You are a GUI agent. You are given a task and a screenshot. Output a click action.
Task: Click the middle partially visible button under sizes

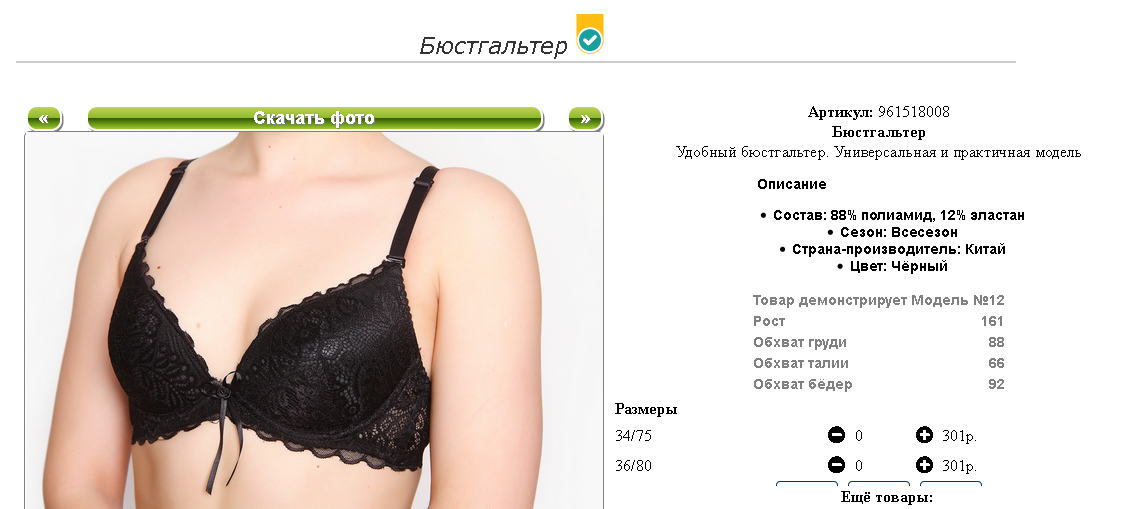(879, 484)
